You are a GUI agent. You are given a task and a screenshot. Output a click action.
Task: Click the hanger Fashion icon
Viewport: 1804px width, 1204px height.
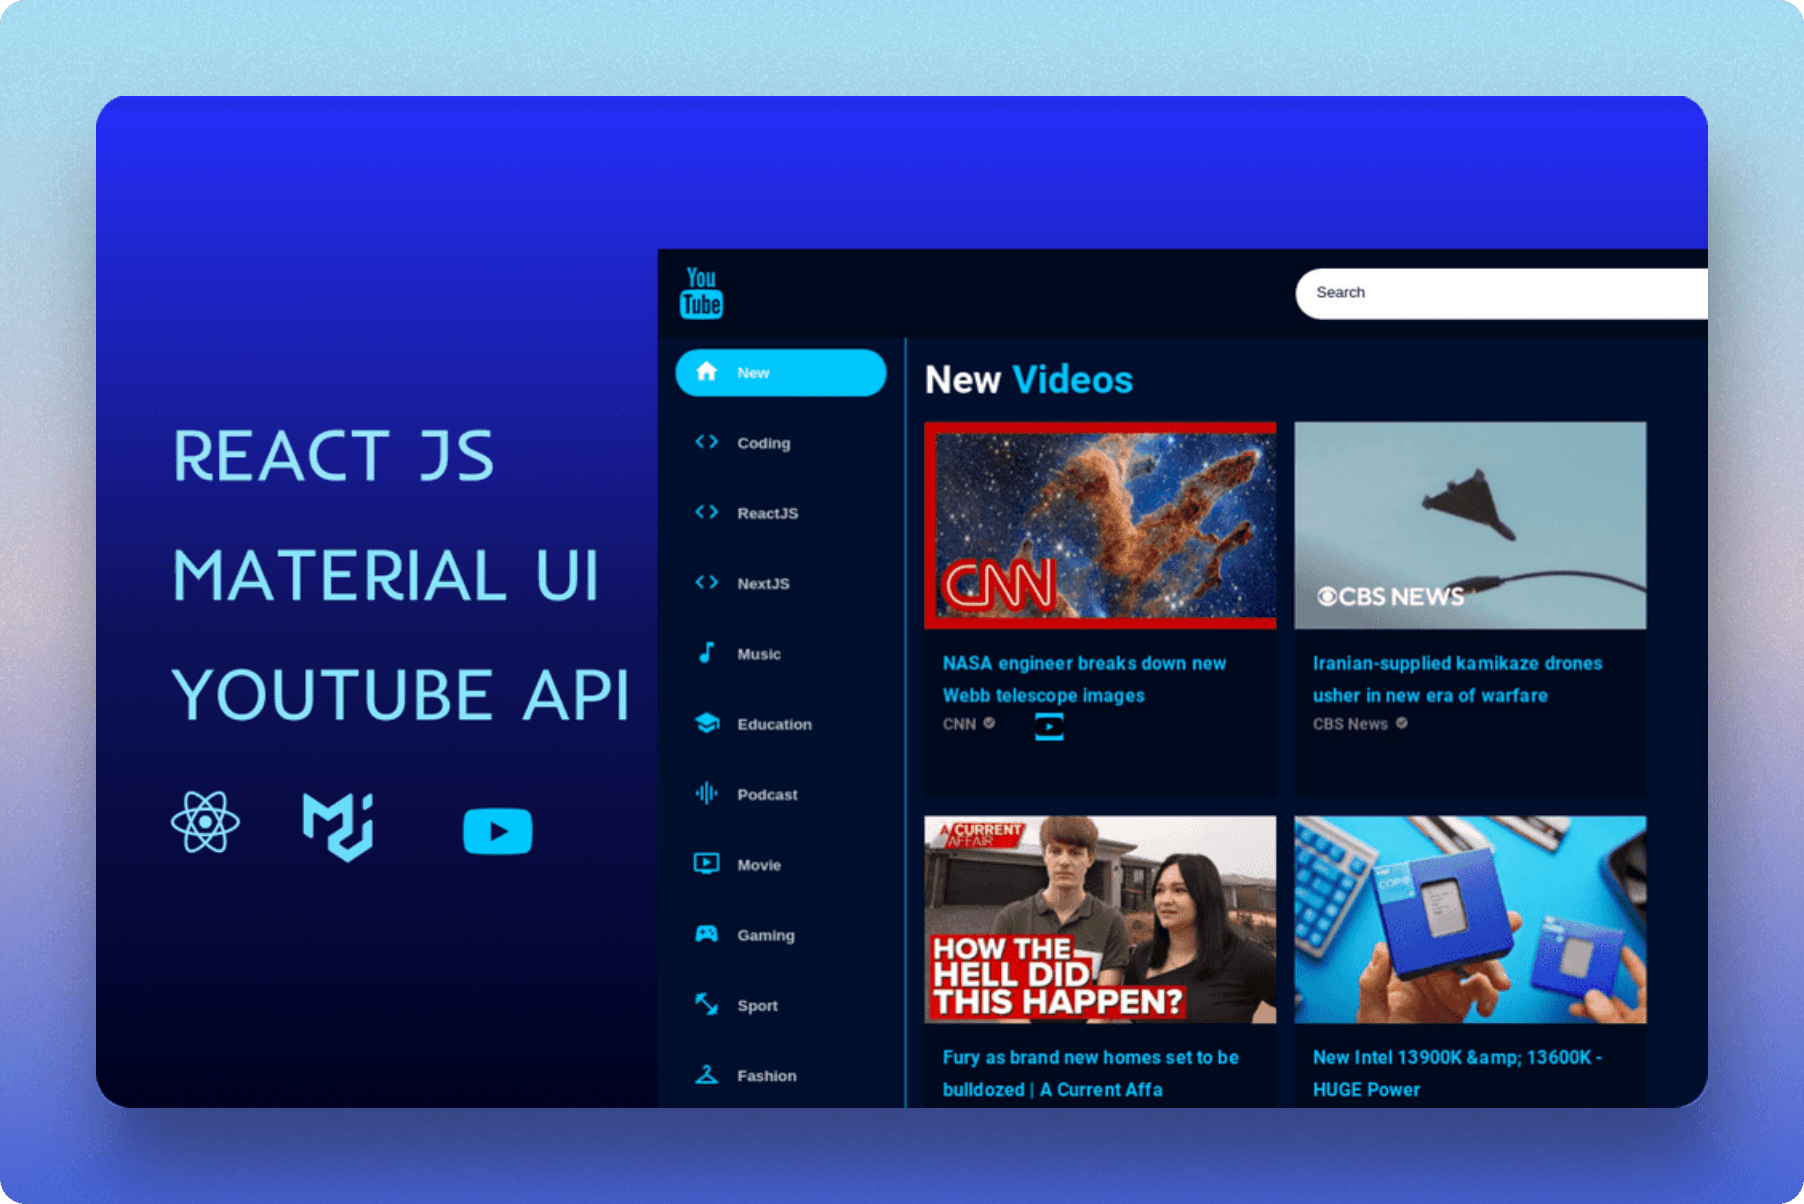click(x=706, y=1075)
